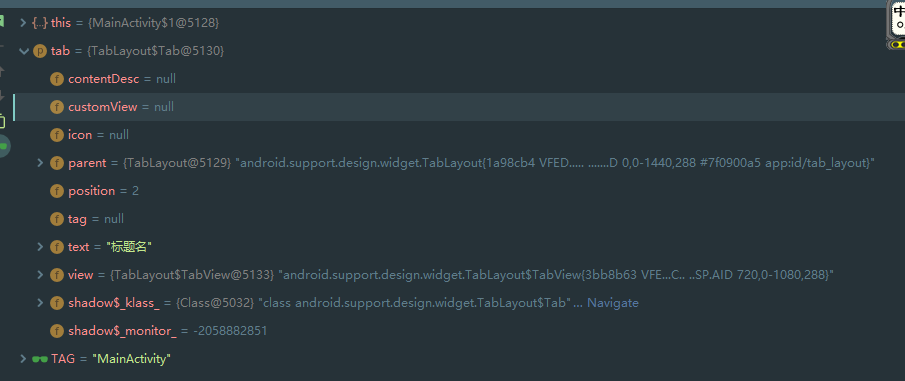Click the field icon beside customView
This screenshot has height=381, width=905.
point(57,107)
